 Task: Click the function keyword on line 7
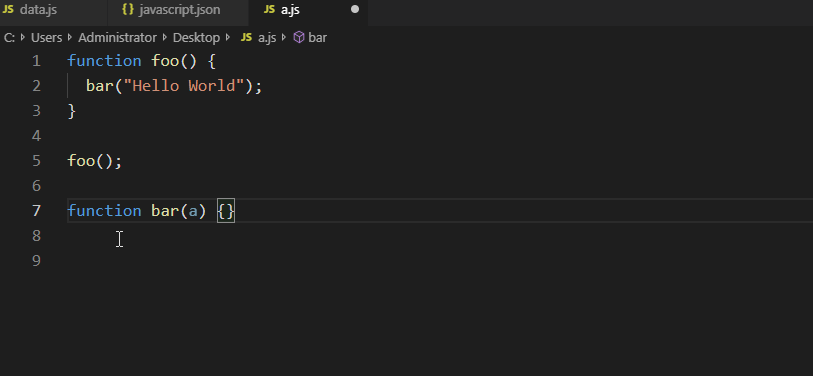(x=104, y=211)
